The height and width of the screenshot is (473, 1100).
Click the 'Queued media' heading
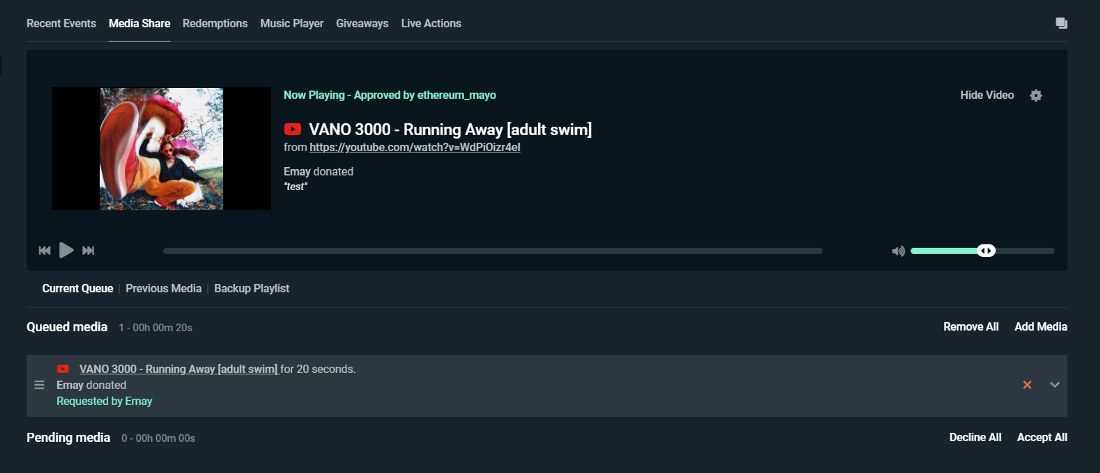67,327
